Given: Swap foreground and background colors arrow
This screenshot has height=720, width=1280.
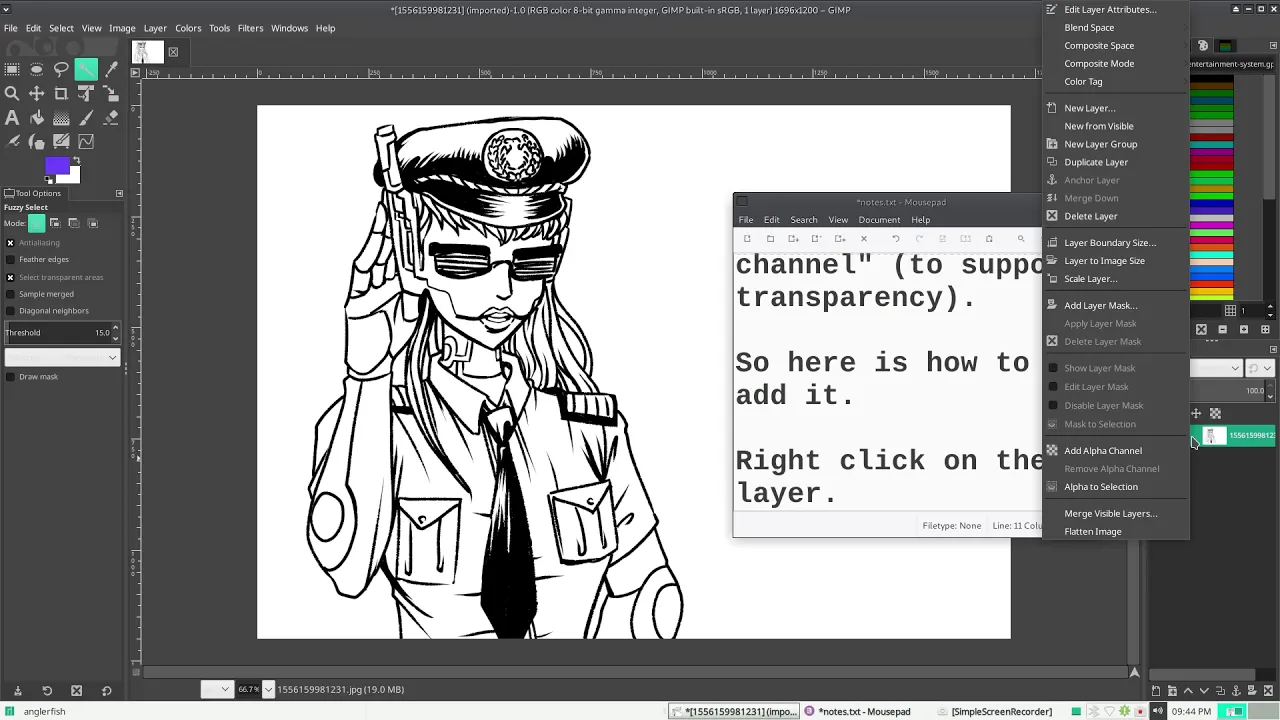Looking at the screenshot, I should [x=76, y=161].
